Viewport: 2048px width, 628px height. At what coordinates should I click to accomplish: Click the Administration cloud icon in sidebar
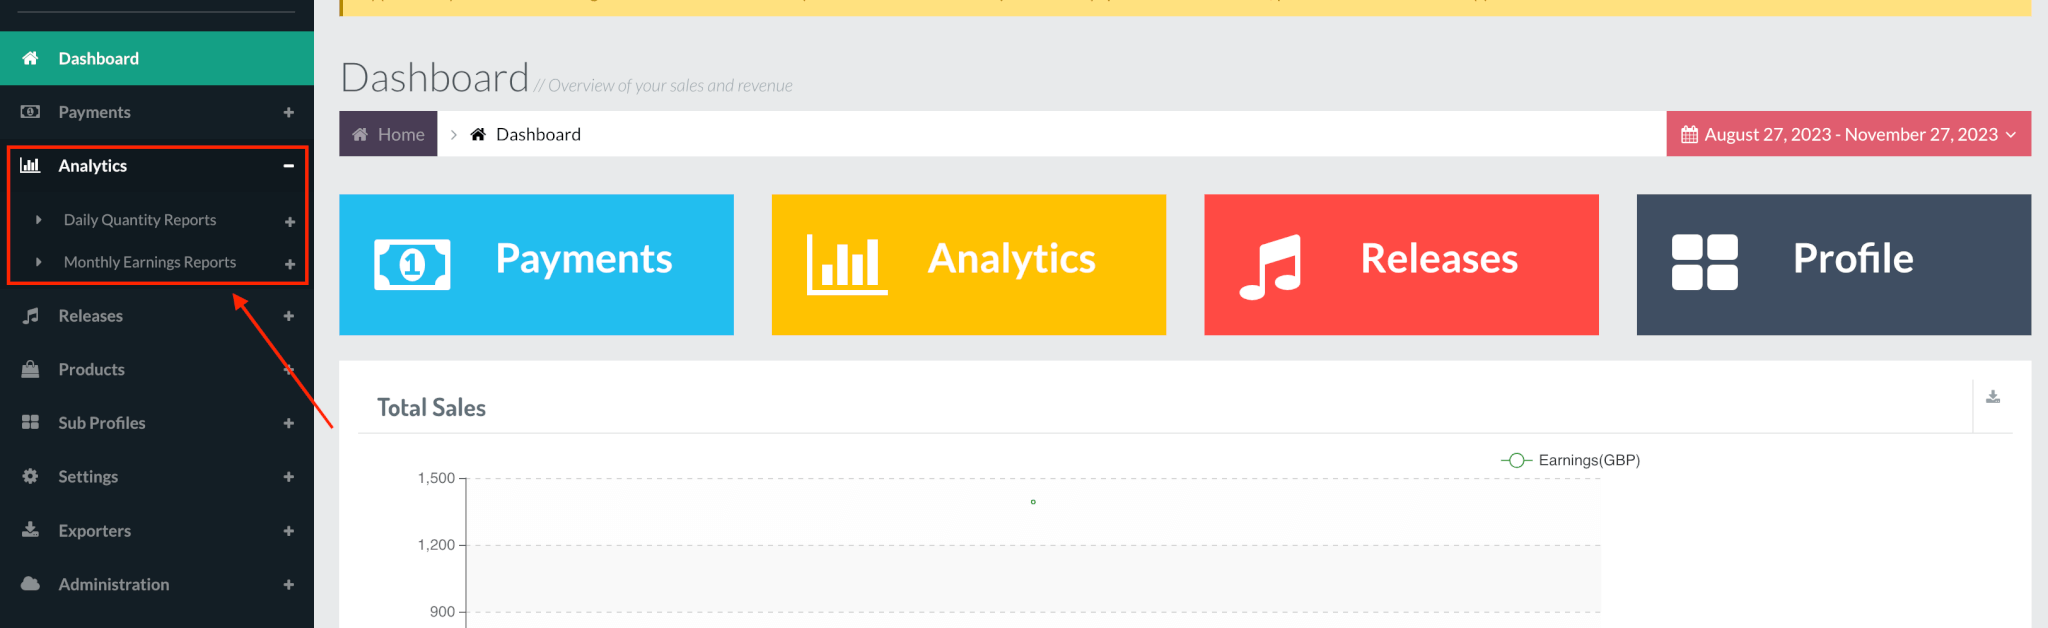[x=31, y=584]
